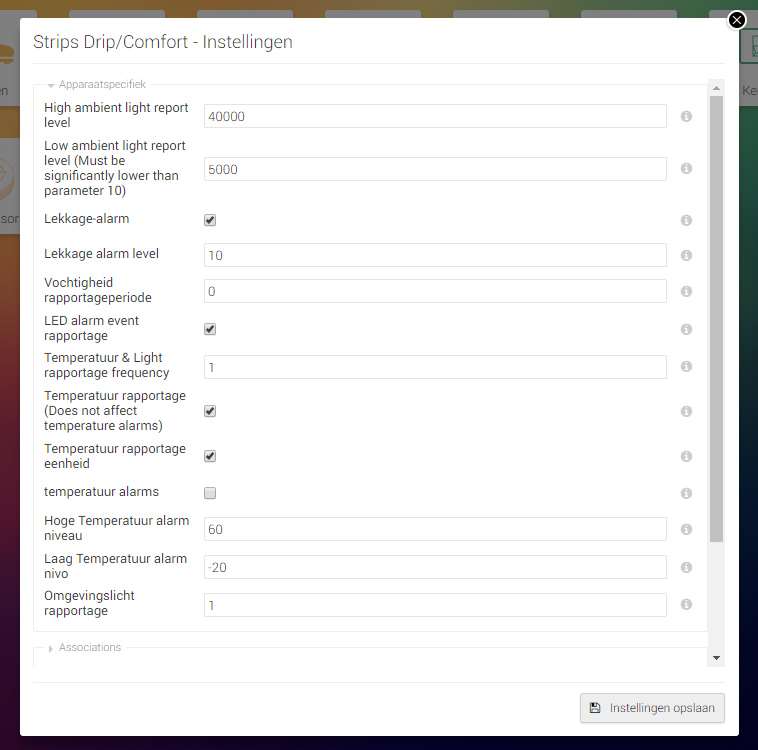Click info icon for Omgevingslicht rapportage
This screenshot has width=758, height=750.
(686, 605)
